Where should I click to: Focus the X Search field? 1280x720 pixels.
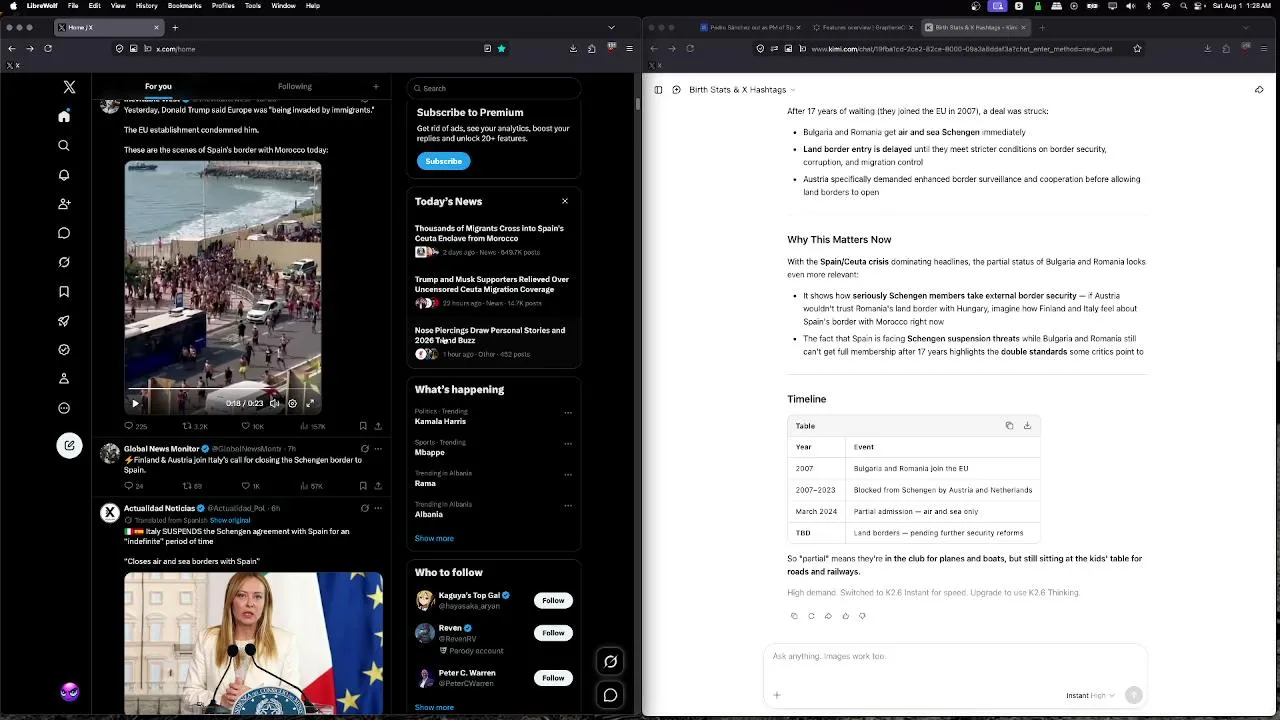(493, 88)
